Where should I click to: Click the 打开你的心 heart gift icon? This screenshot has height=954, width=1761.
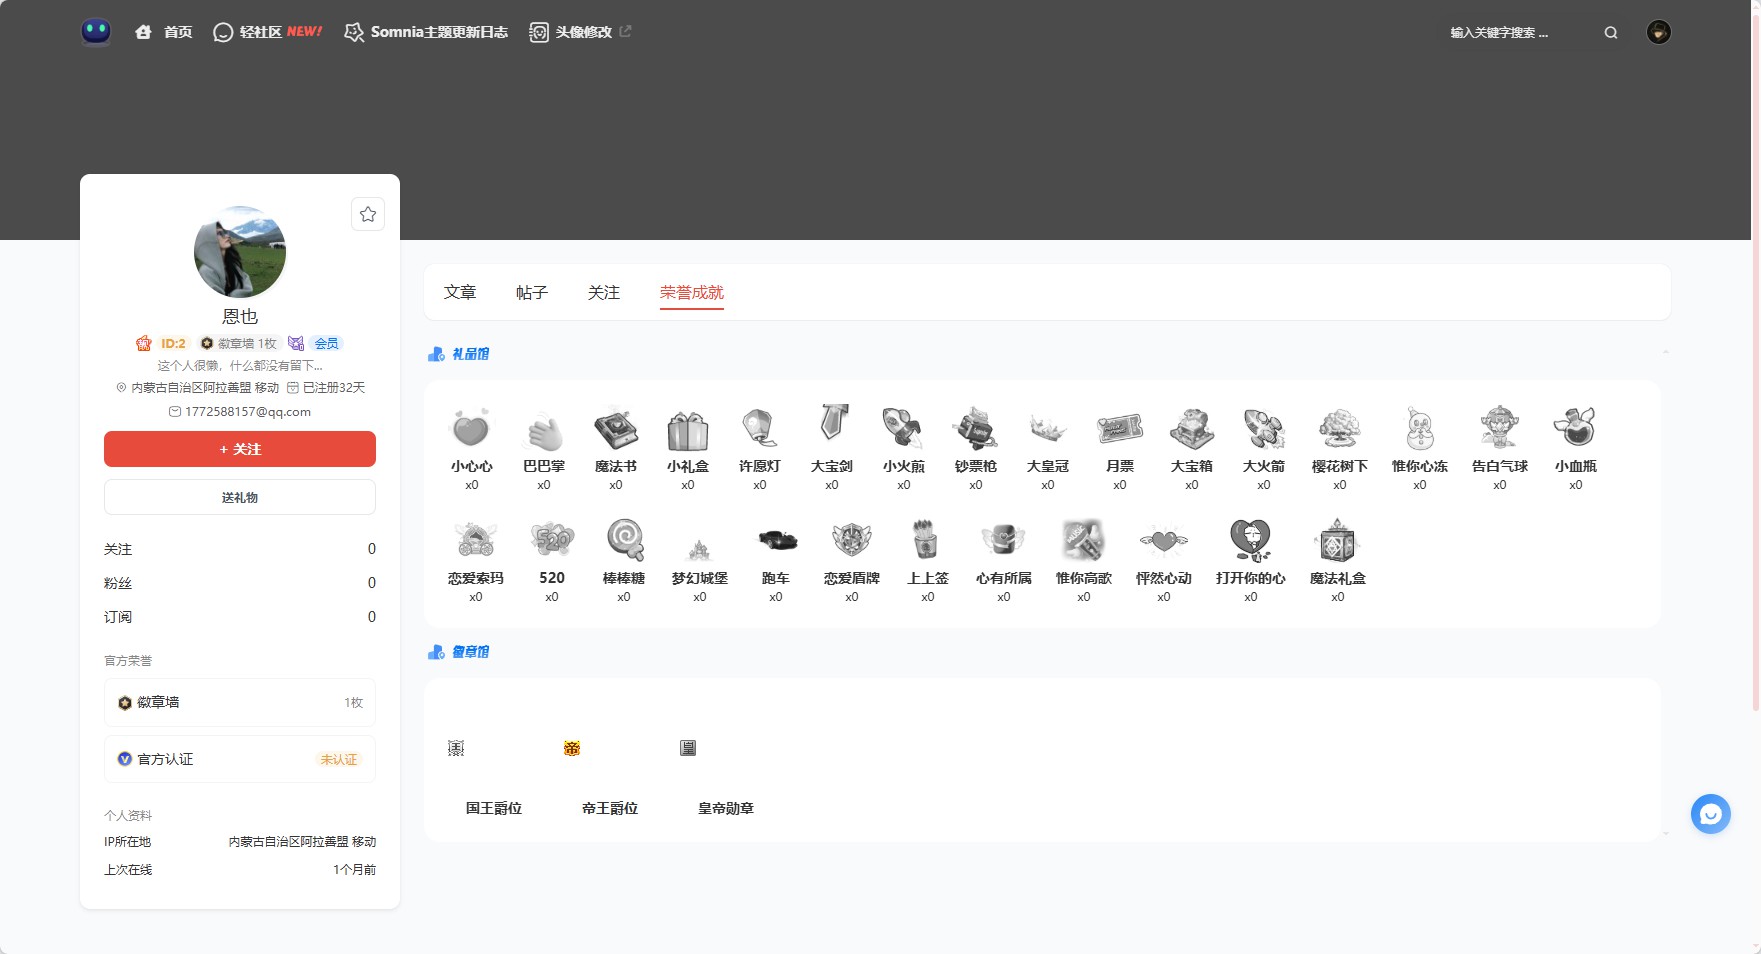[1251, 540]
